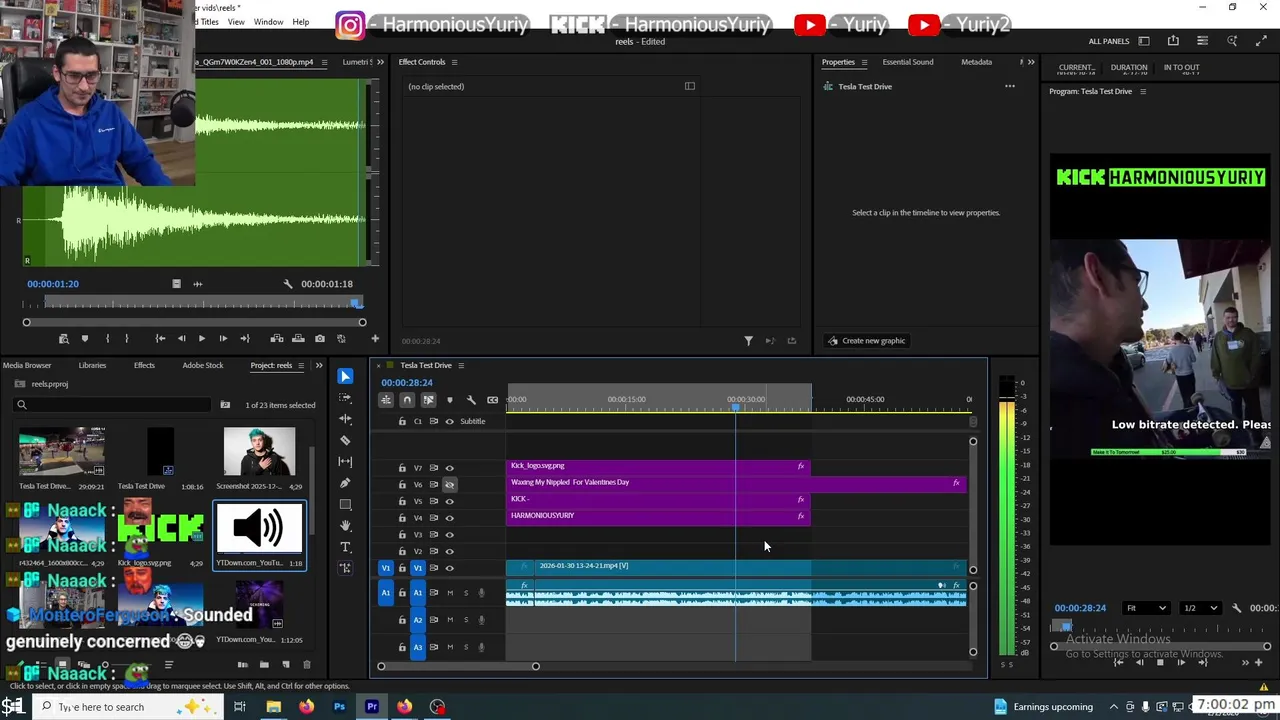Click Insert button in Source monitor
The image size is (1280, 720).
(x=277, y=339)
